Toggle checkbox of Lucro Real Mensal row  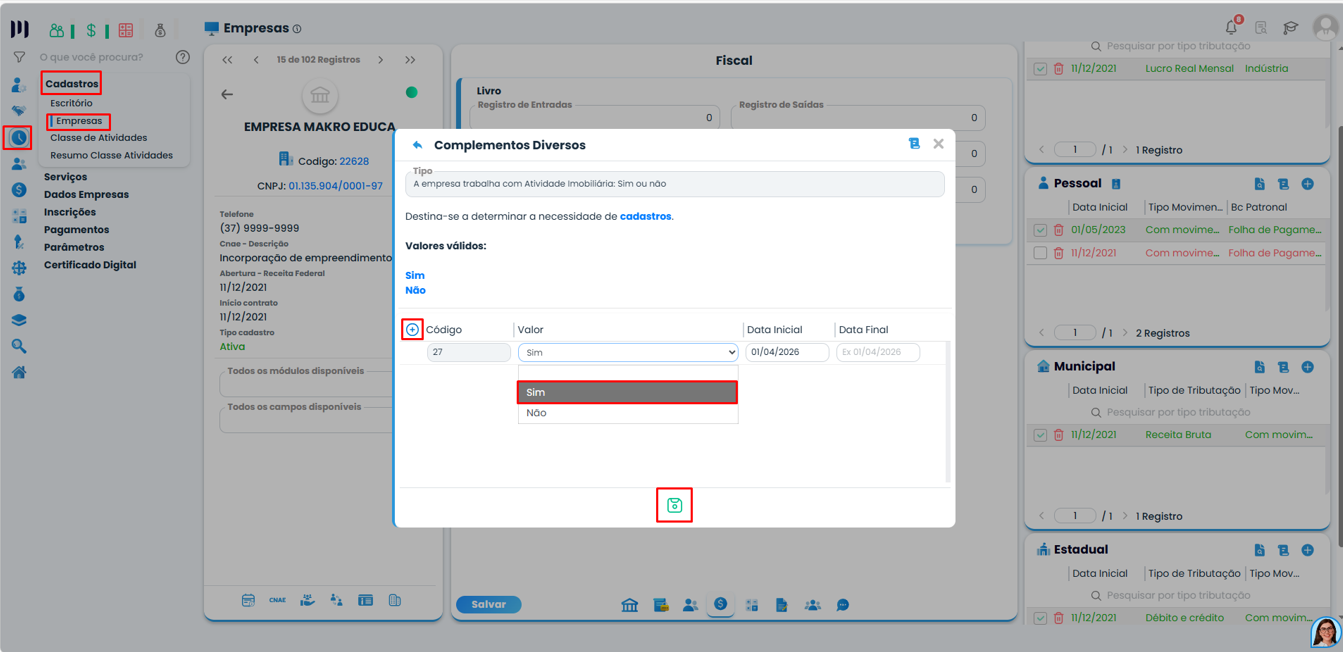(x=1040, y=69)
